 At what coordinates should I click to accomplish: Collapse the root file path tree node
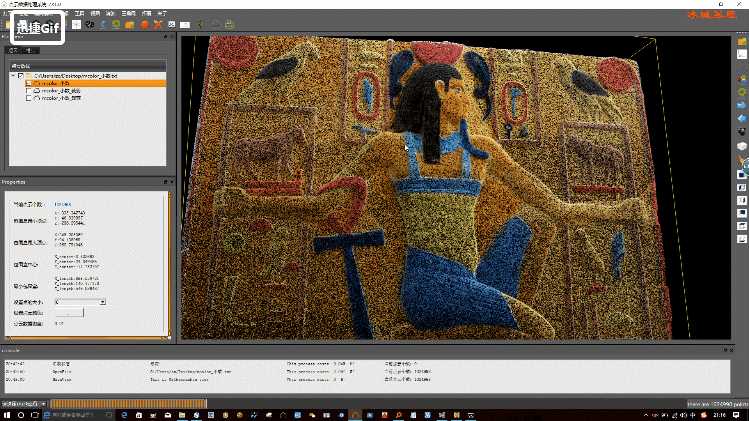click(x=13, y=76)
